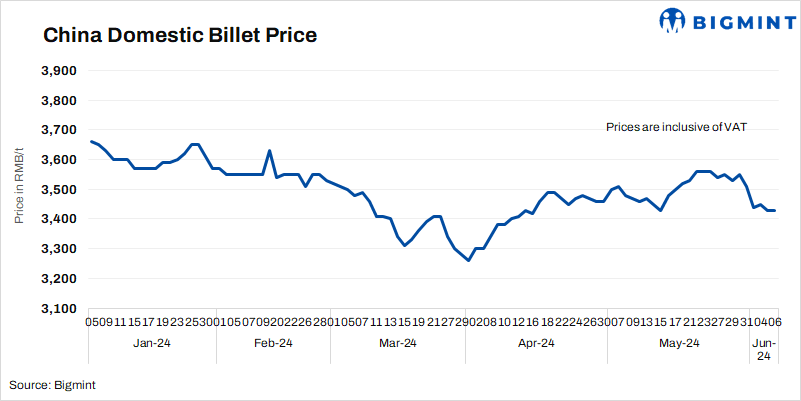The width and height of the screenshot is (801, 401).
Task: Click the 3,500 y-axis gridline label
Action: [x=60, y=189]
